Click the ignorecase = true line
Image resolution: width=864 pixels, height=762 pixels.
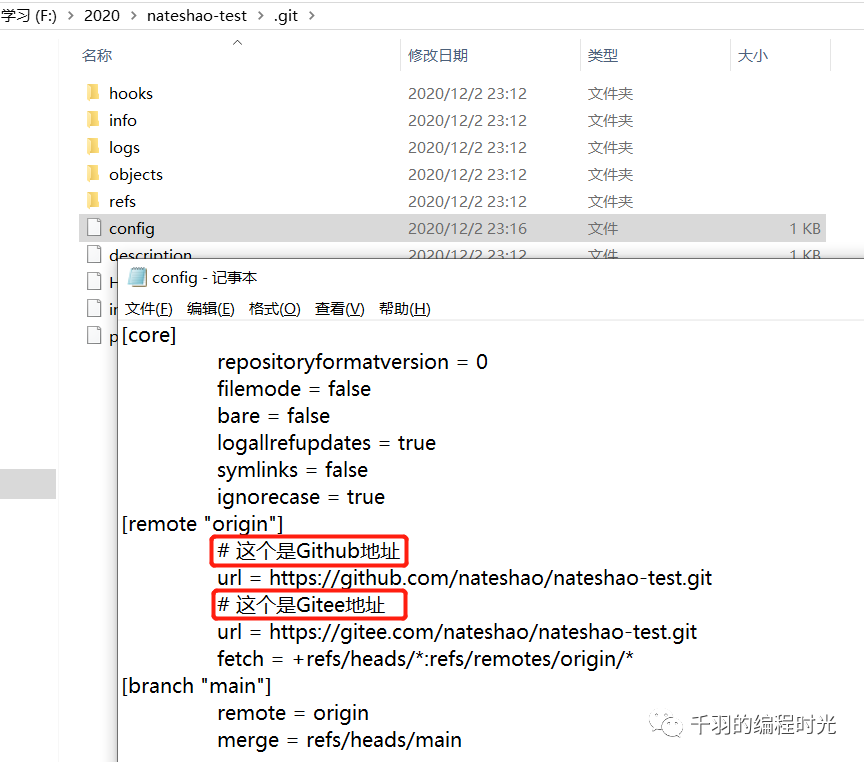[301, 497]
